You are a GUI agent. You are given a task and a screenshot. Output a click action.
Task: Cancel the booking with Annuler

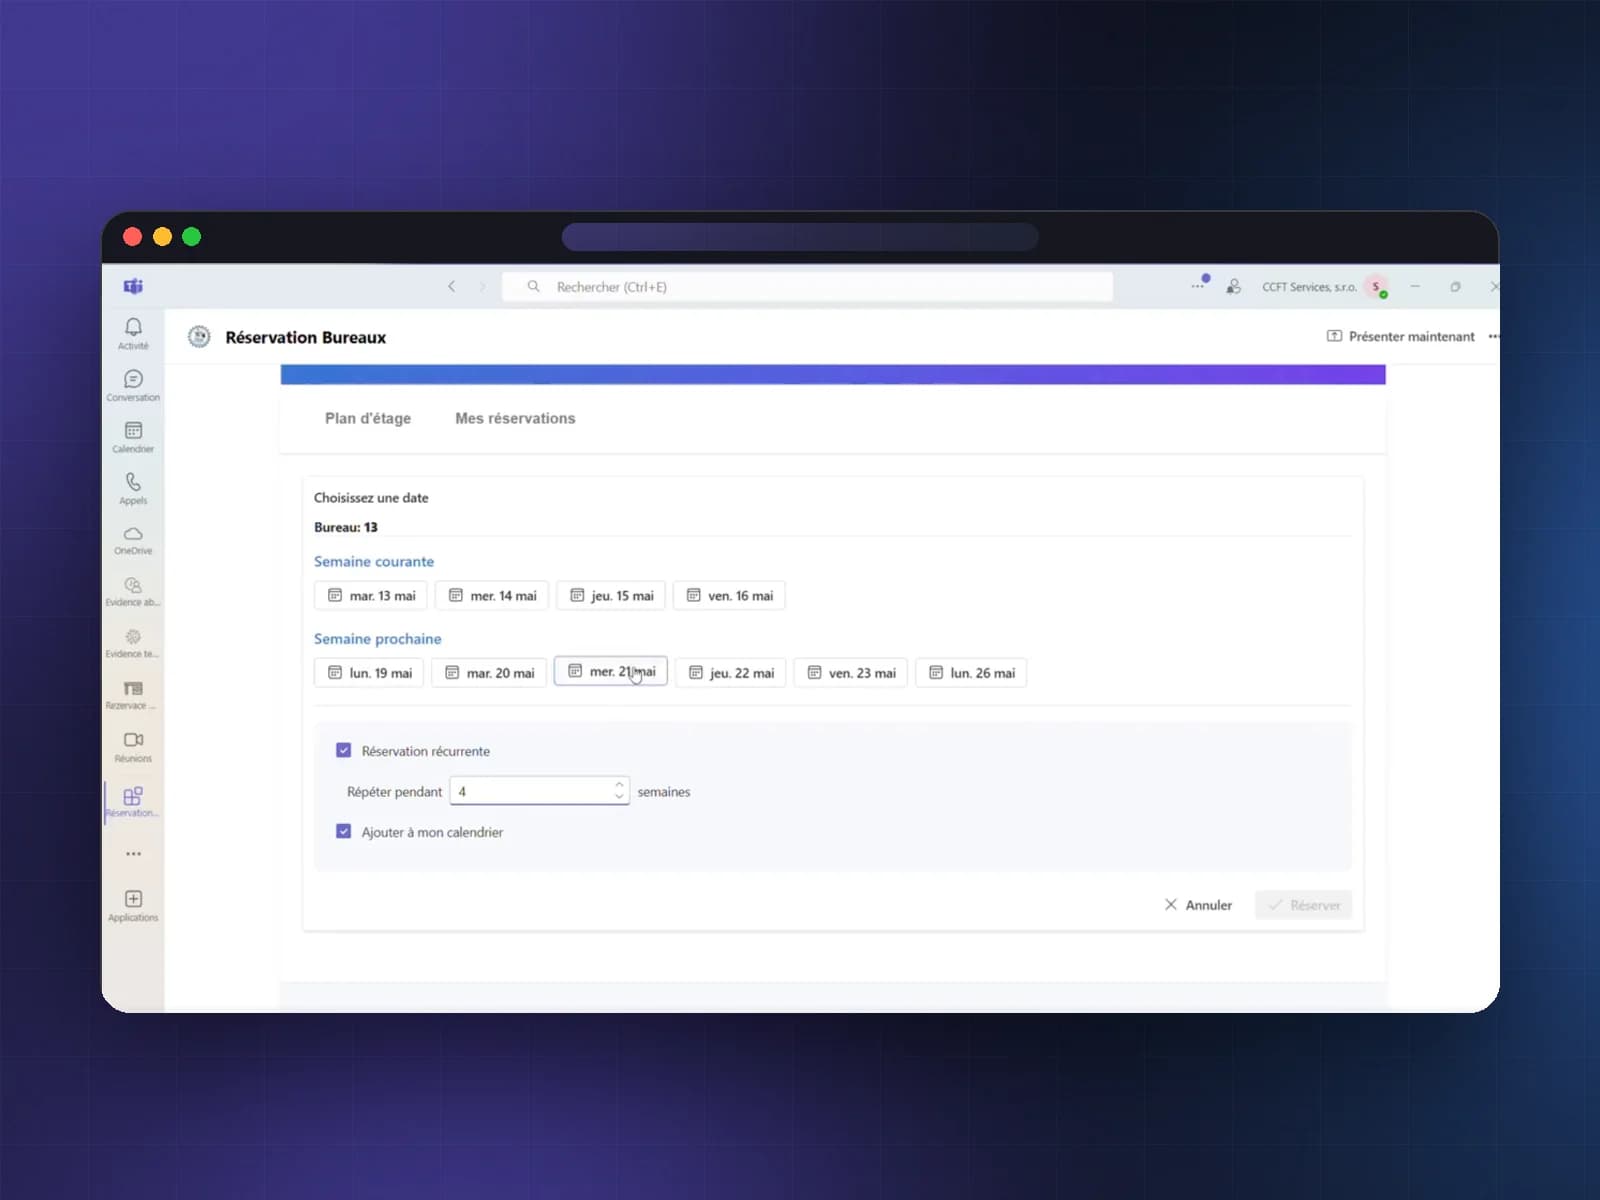click(1198, 905)
